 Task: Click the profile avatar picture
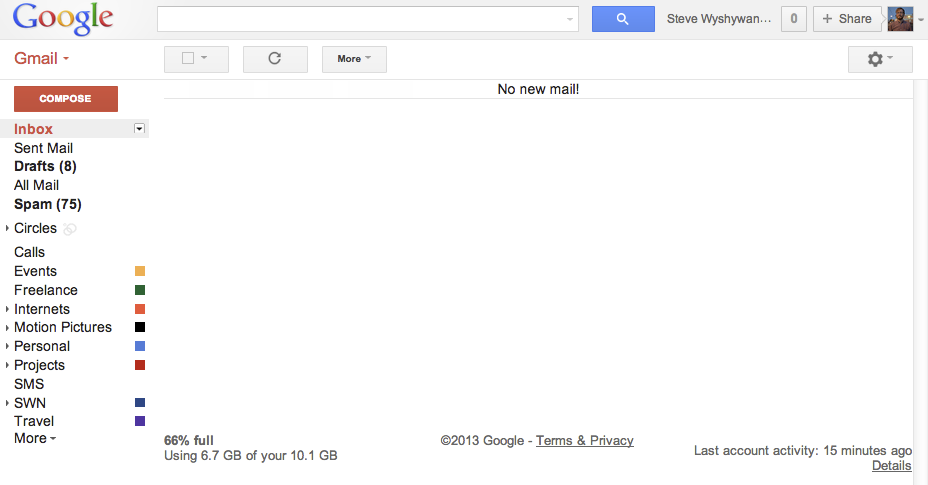(900, 19)
